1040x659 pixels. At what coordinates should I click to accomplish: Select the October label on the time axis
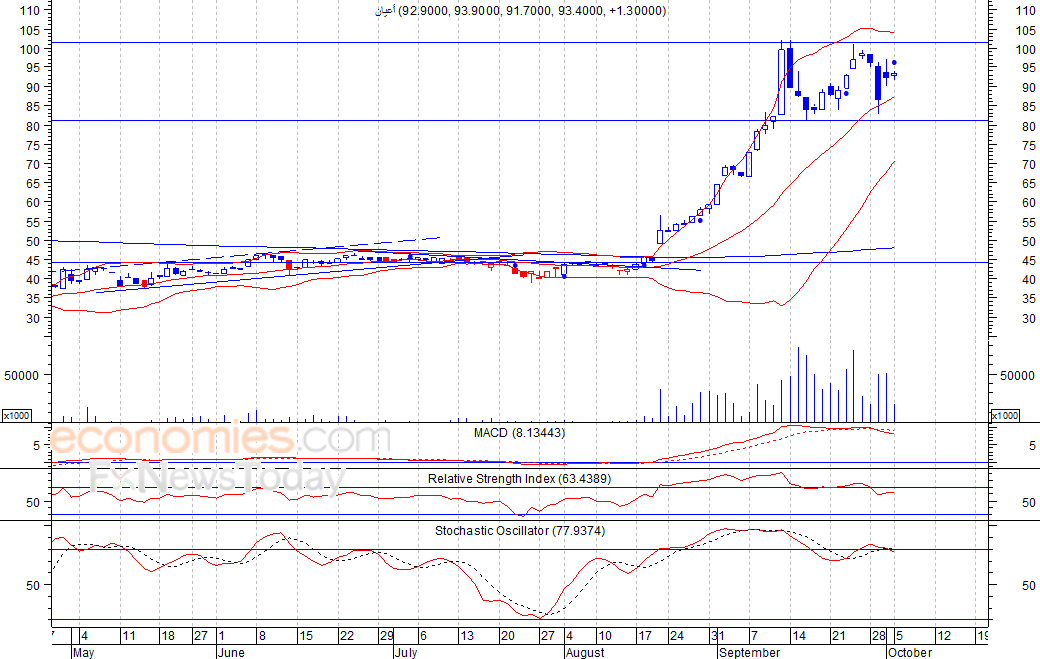tap(910, 652)
